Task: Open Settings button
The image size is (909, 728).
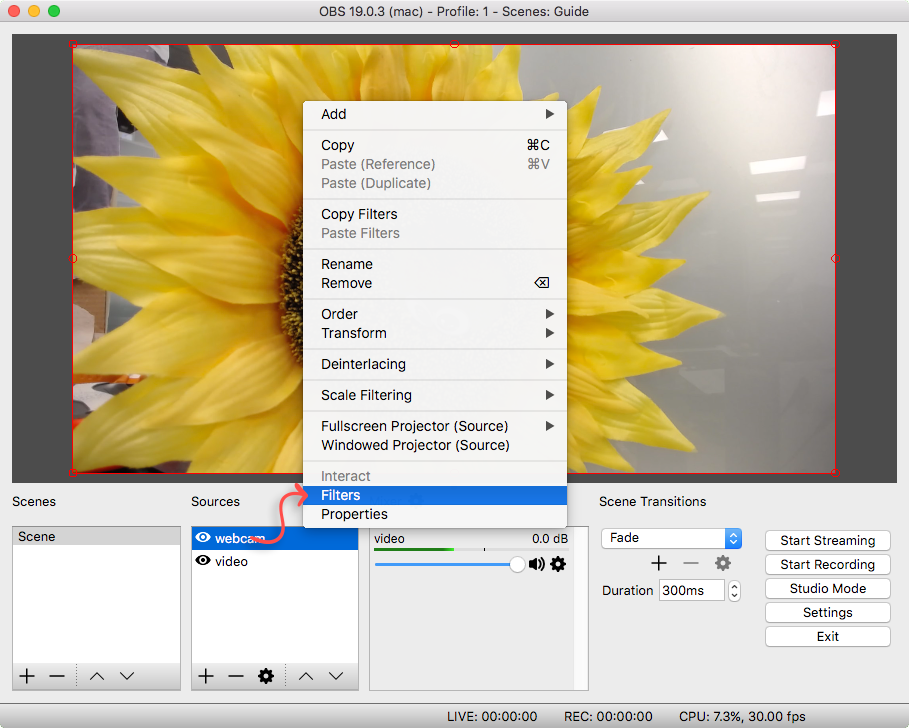Action: tap(827, 613)
